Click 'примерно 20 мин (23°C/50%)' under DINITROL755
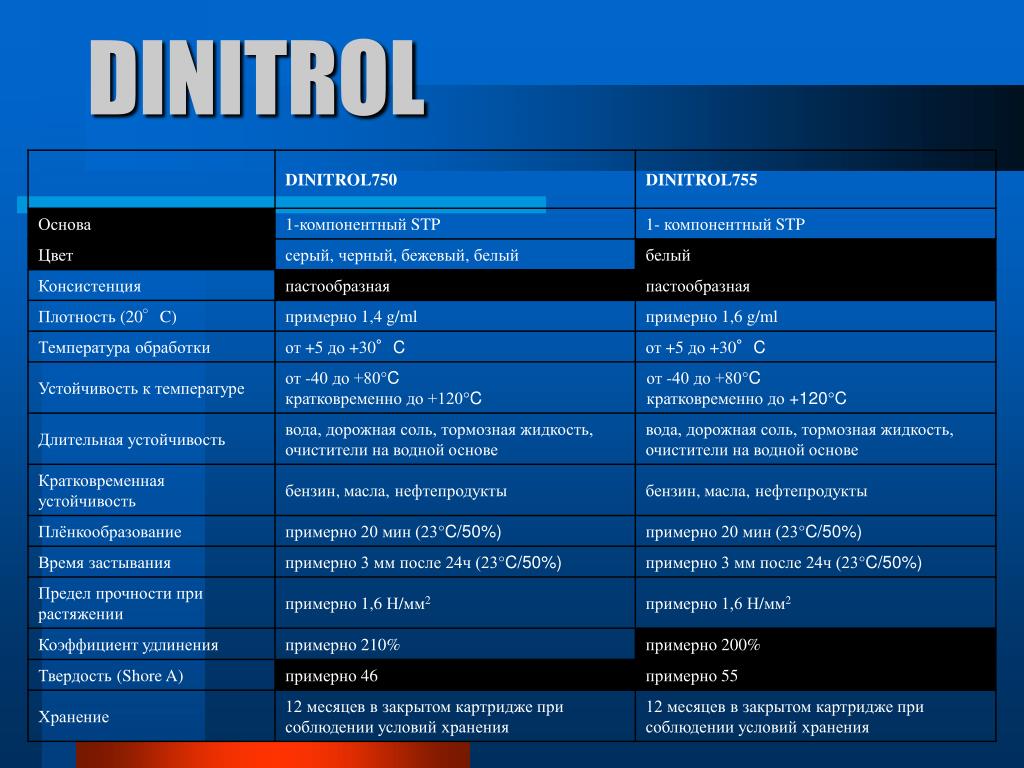 coord(754,532)
